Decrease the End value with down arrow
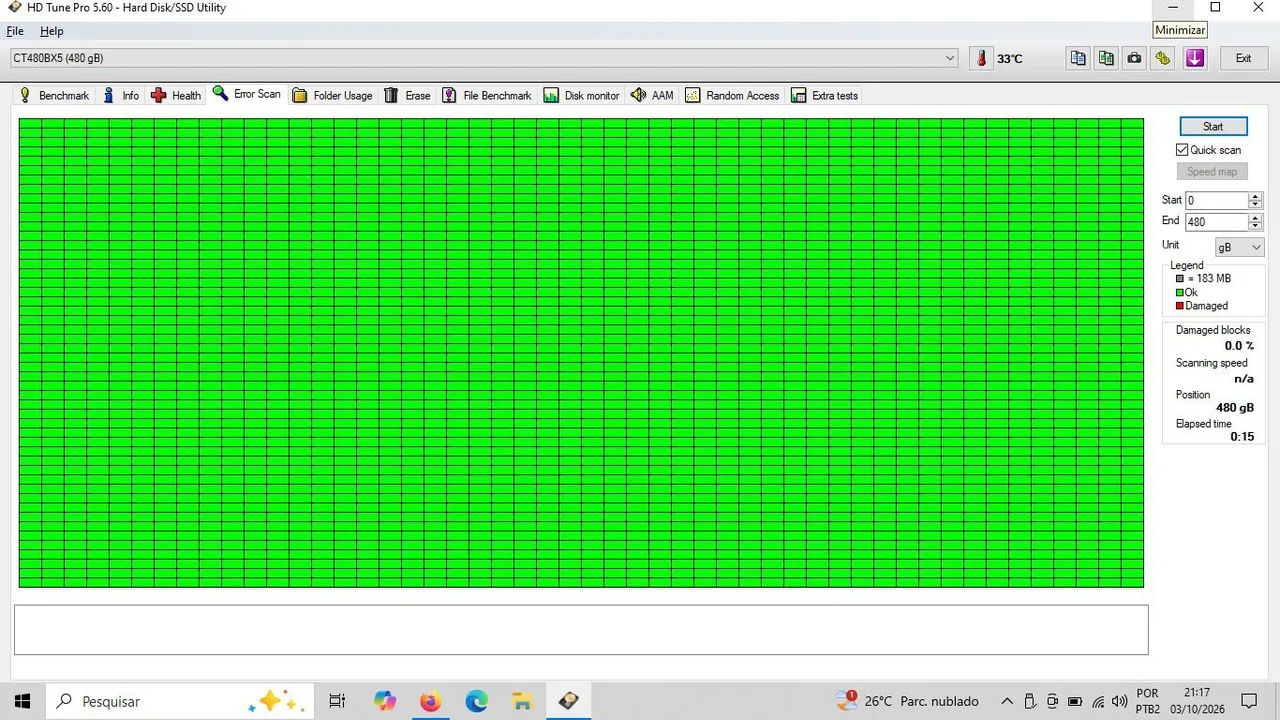The width and height of the screenshot is (1280, 720). [1256, 227]
